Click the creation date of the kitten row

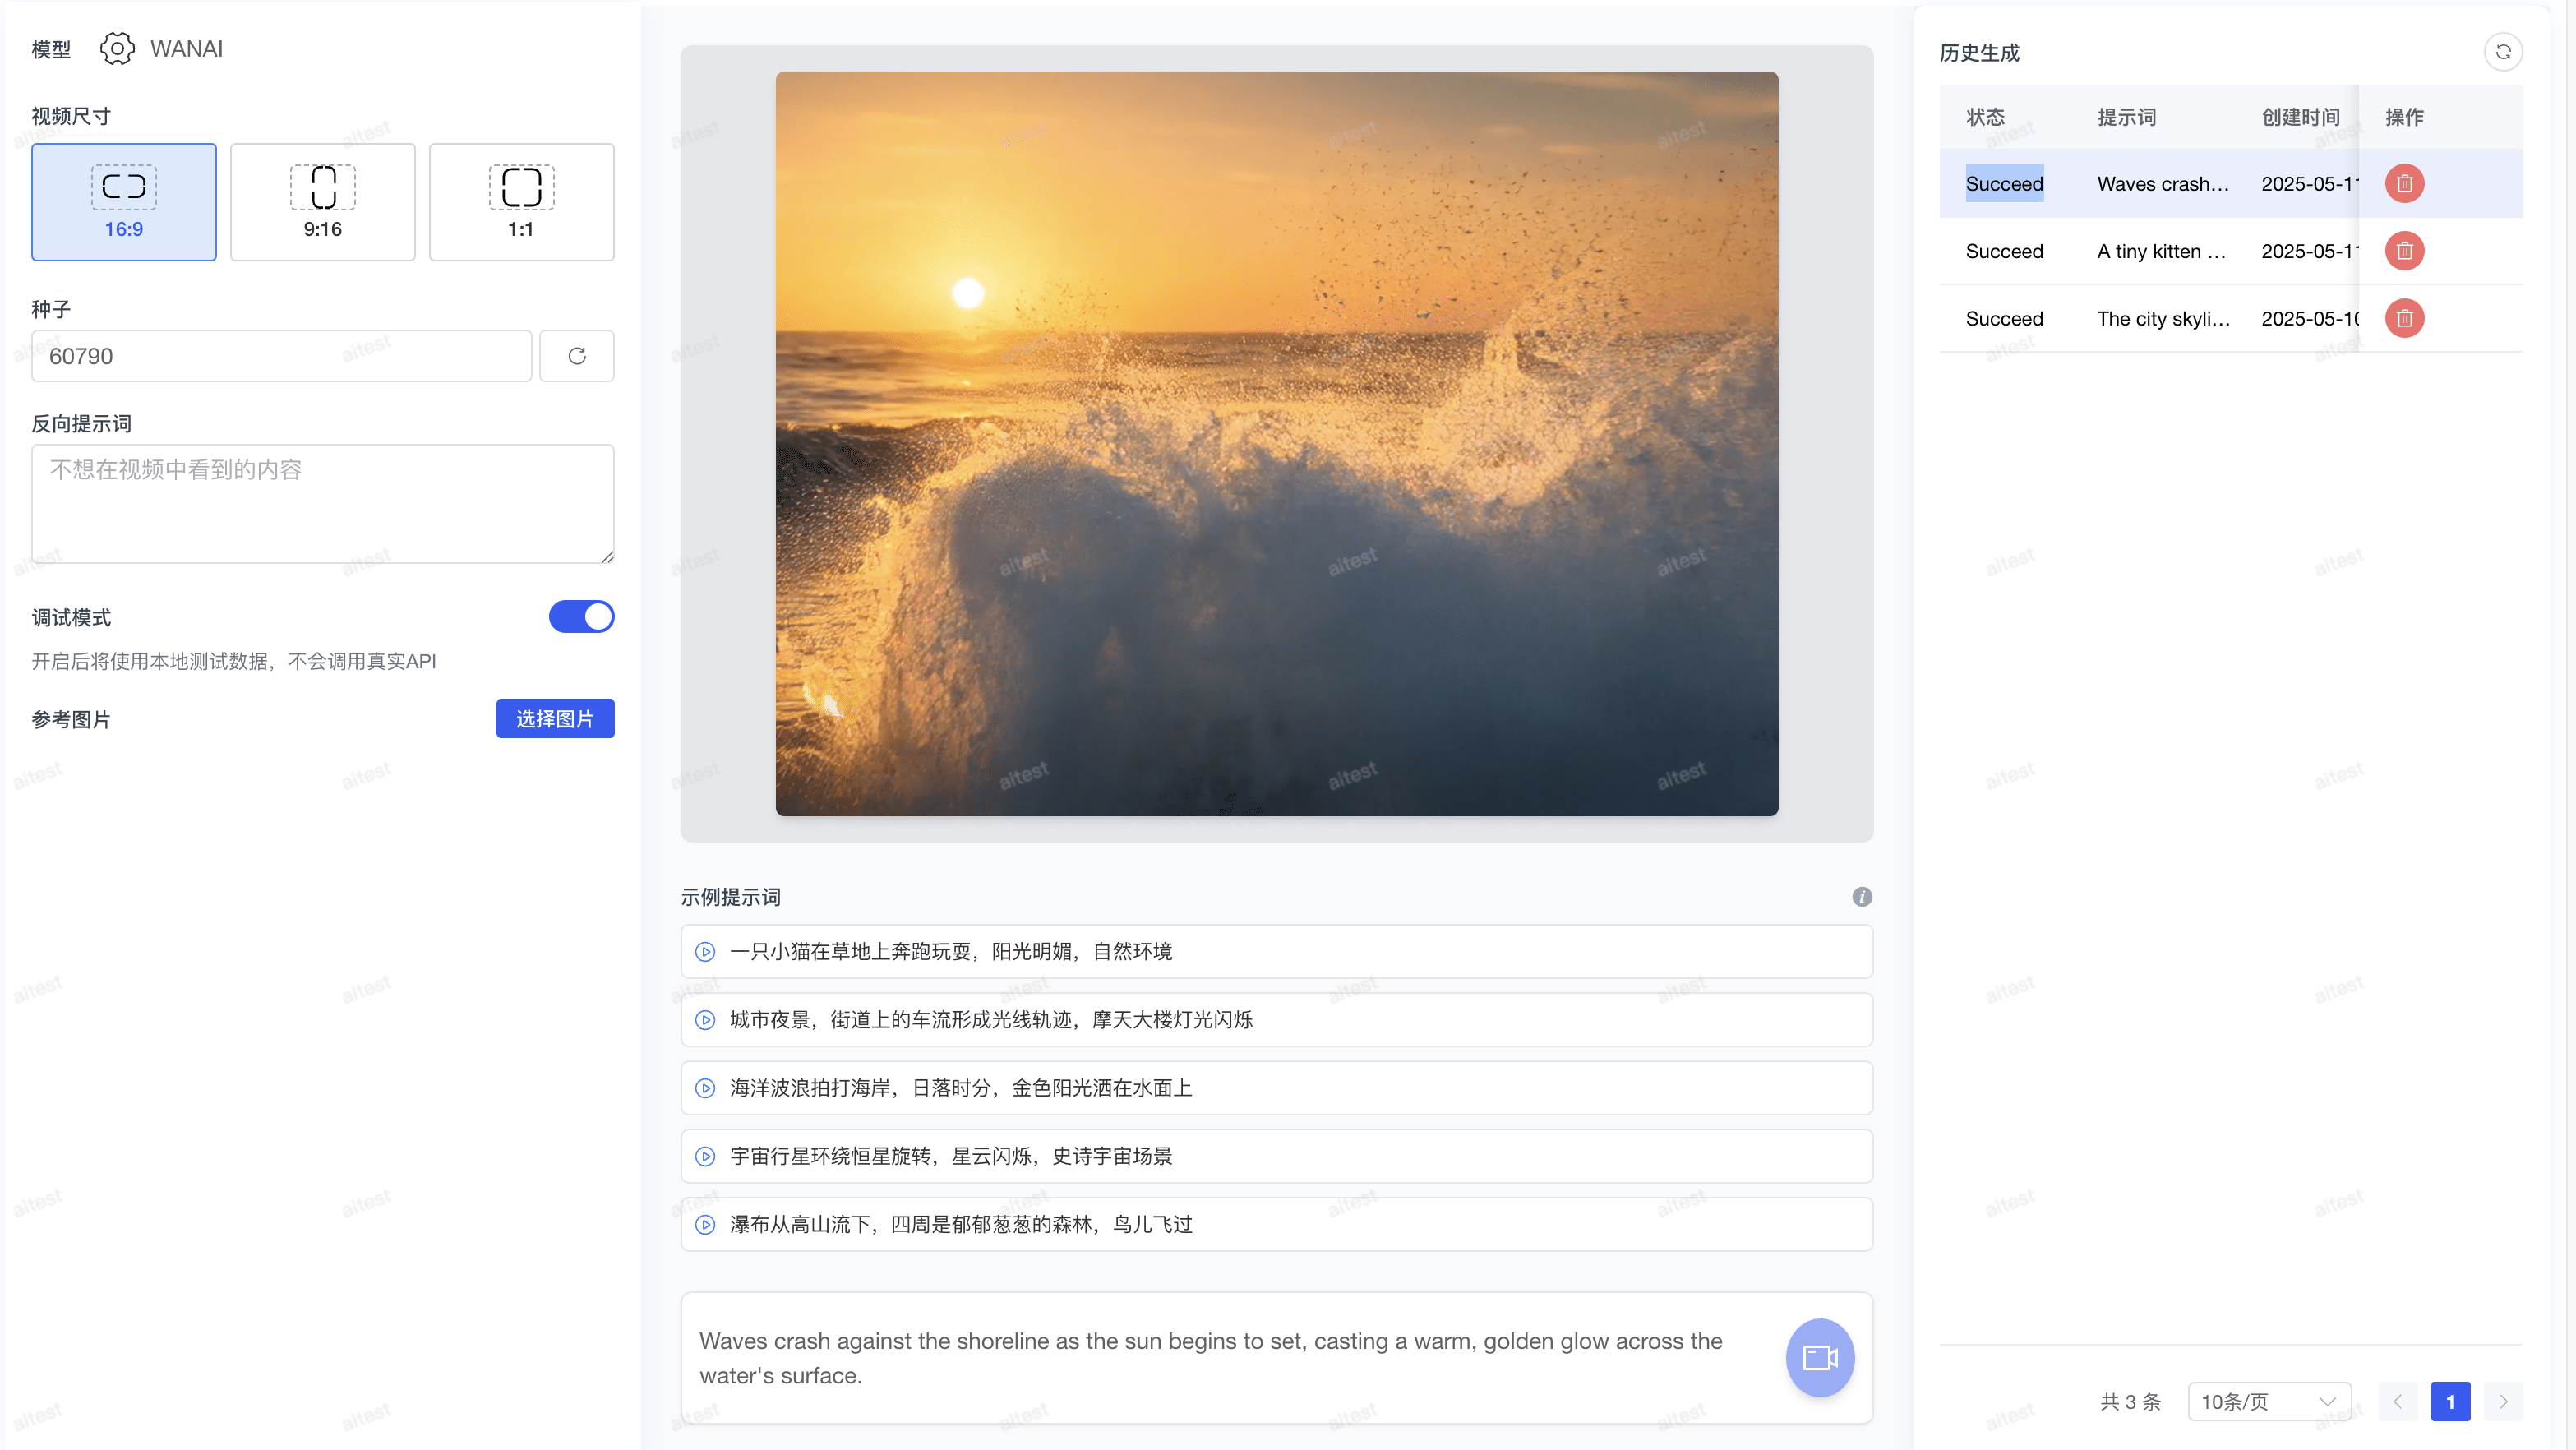[2309, 251]
